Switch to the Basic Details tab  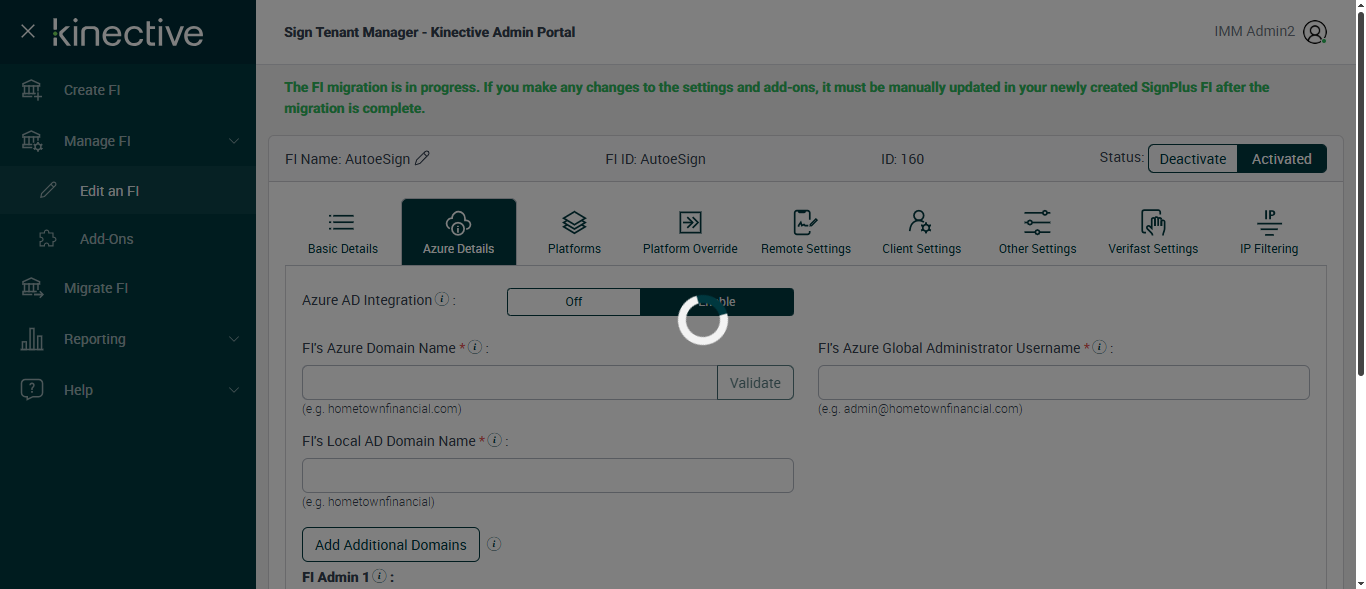click(x=343, y=233)
